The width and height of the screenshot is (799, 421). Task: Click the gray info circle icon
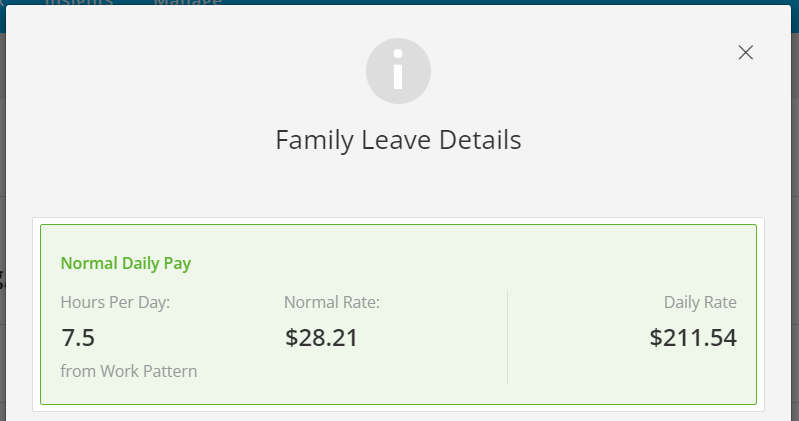398,71
